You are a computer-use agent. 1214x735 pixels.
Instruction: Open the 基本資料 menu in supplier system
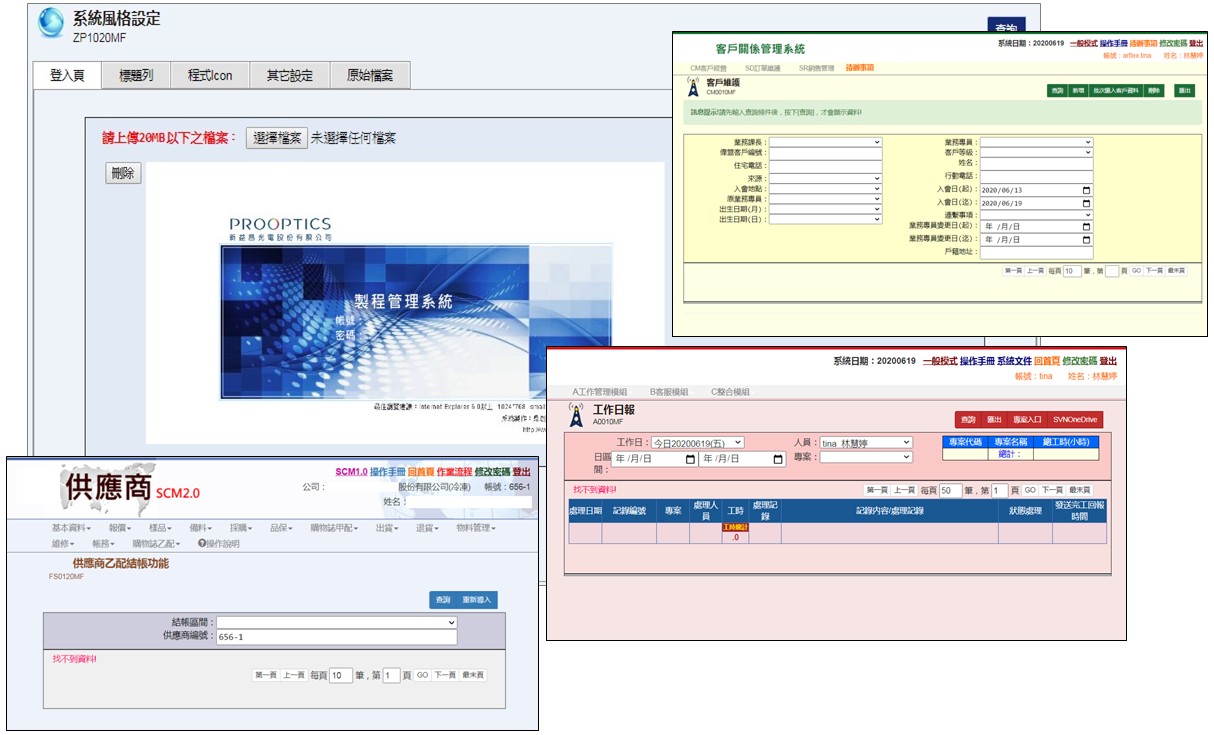(71, 528)
